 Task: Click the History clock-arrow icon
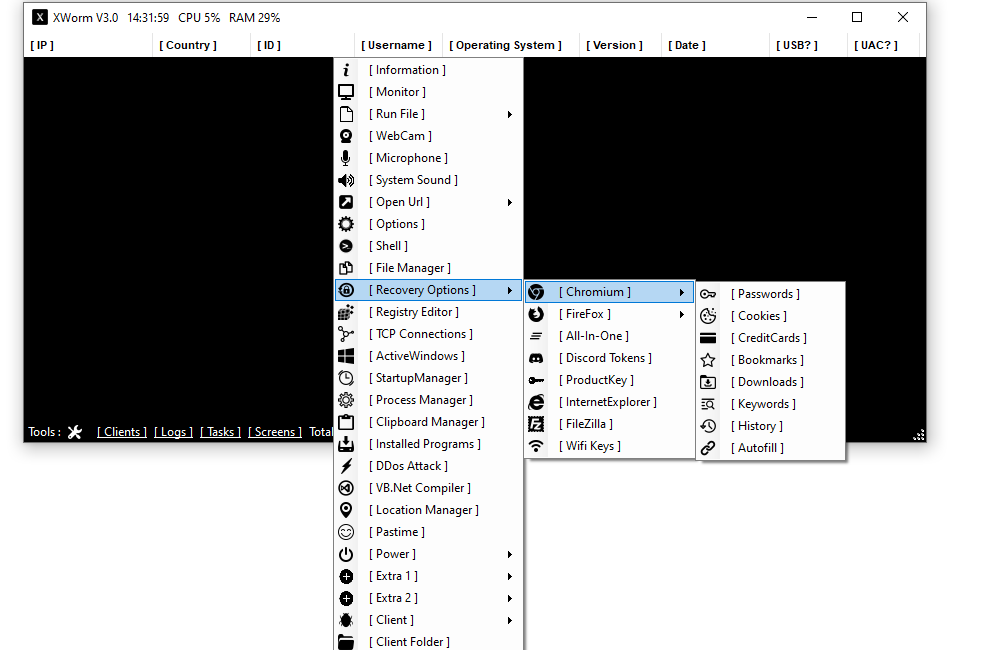click(x=708, y=426)
